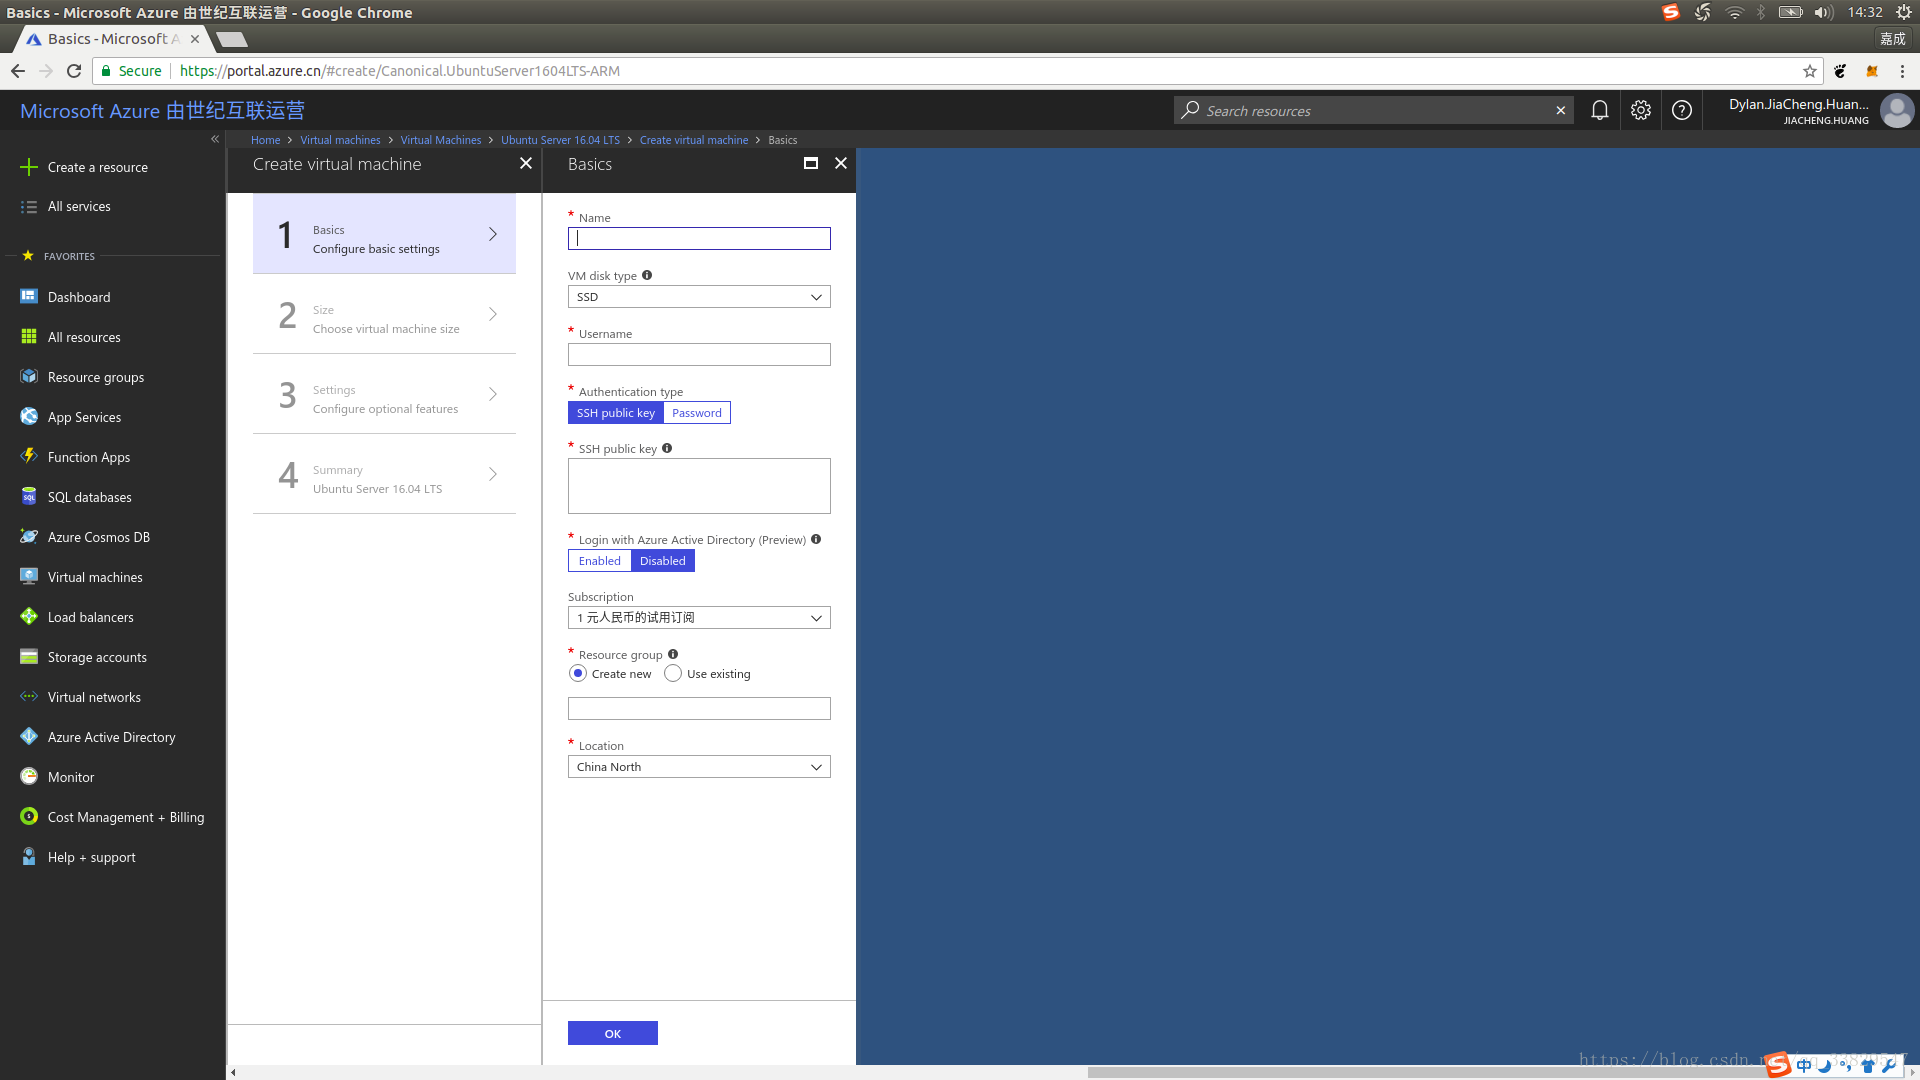Go to Virtual machines breadcrumb
The height and width of the screenshot is (1080, 1920).
(340, 140)
